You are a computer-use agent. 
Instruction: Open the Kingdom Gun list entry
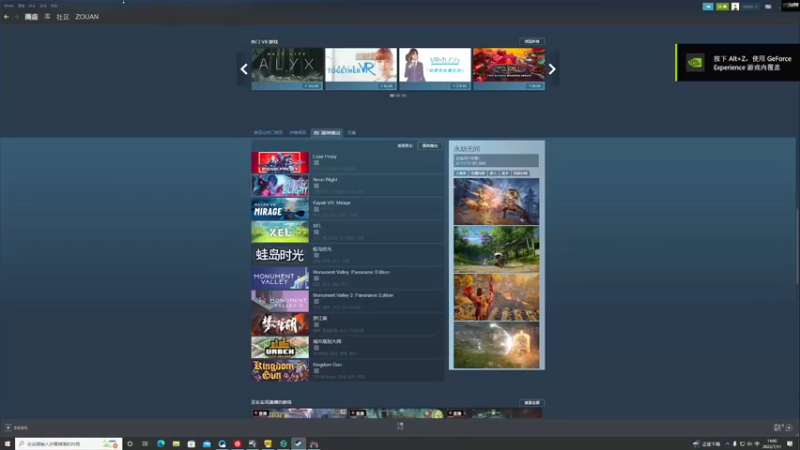[347, 371]
